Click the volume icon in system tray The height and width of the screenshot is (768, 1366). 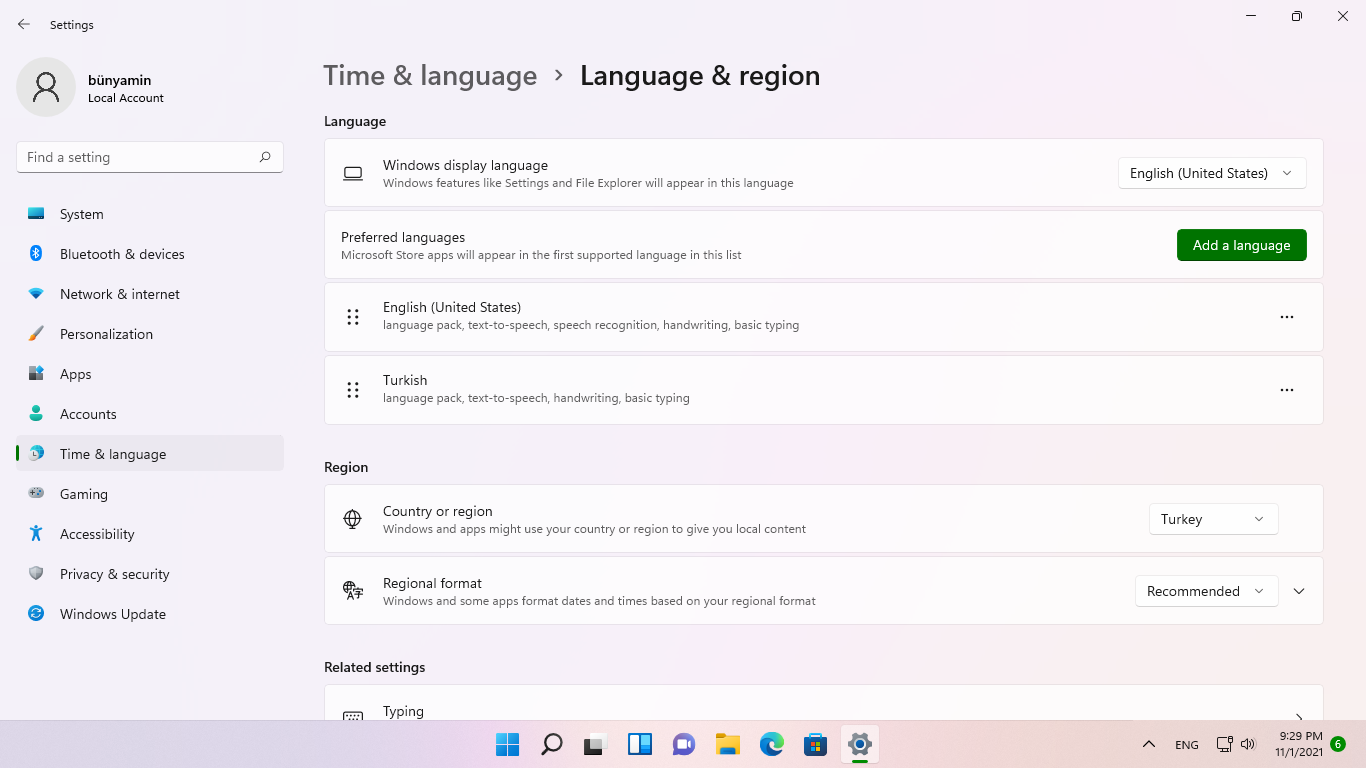[x=1248, y=744]
